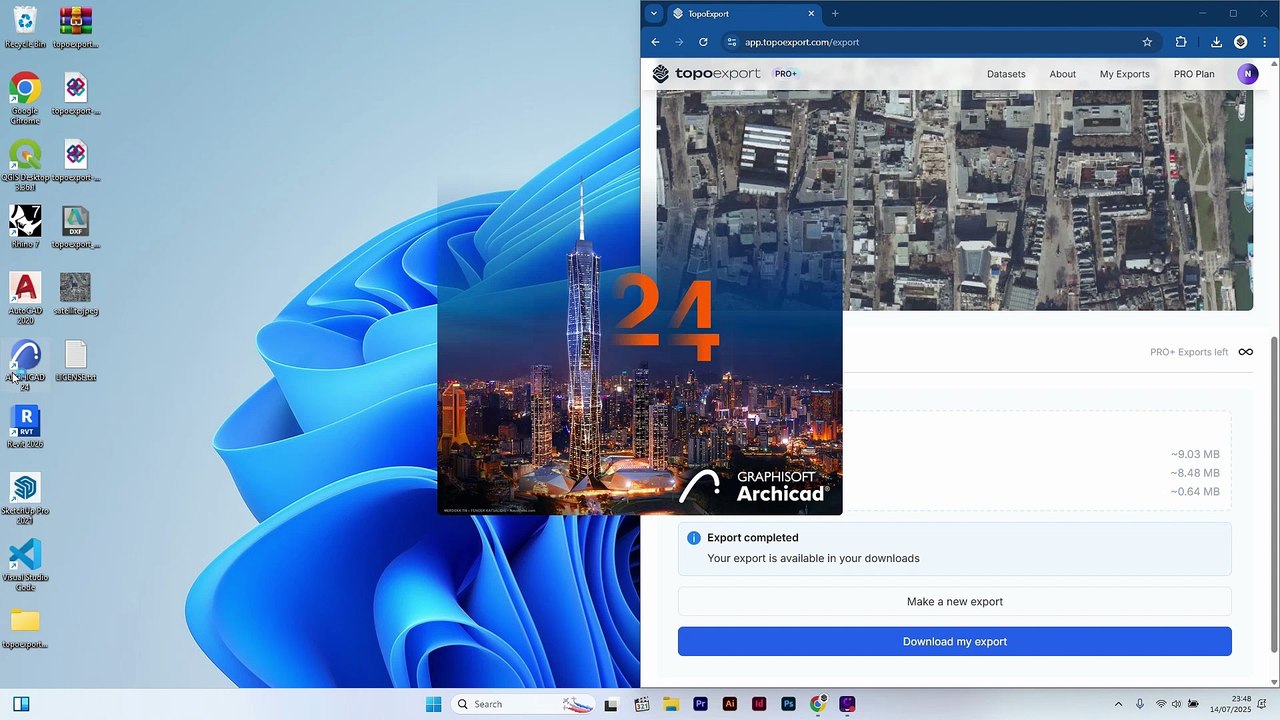Launch Google Chrome from desktop shortcut
This screenshot has height=720, width=1280.
click(25, 98)
